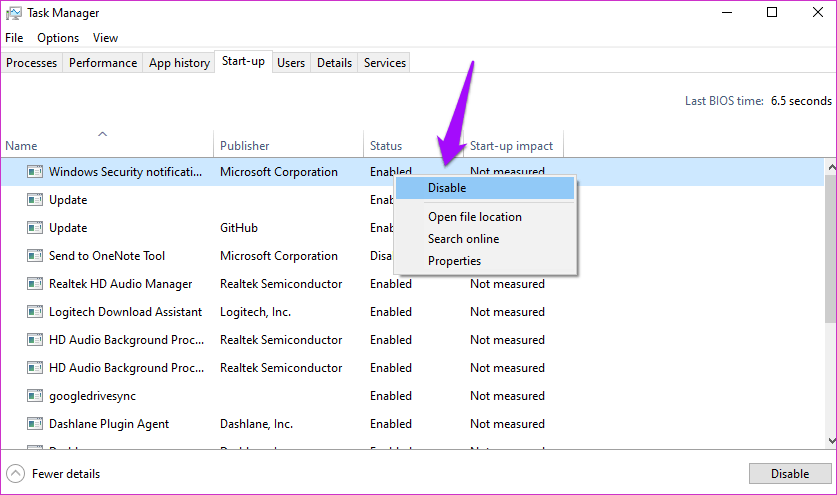Maximize the Task Manager window
The height and width of the screenshot is (495, 837).
[x=772, y=12]
